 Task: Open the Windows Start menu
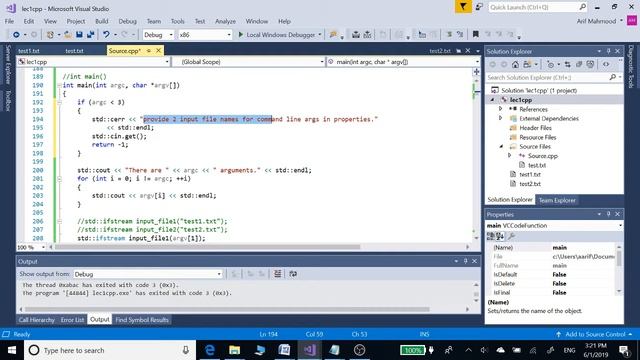pos(12,350)
